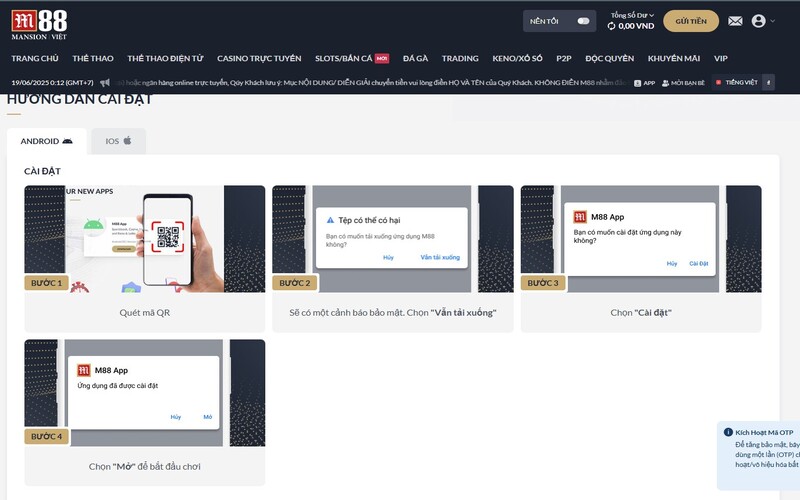The width and height of the screenshot is (800, 500).
Task: Click the announcement megaphone icon
Action: click(x=105, y=82)
